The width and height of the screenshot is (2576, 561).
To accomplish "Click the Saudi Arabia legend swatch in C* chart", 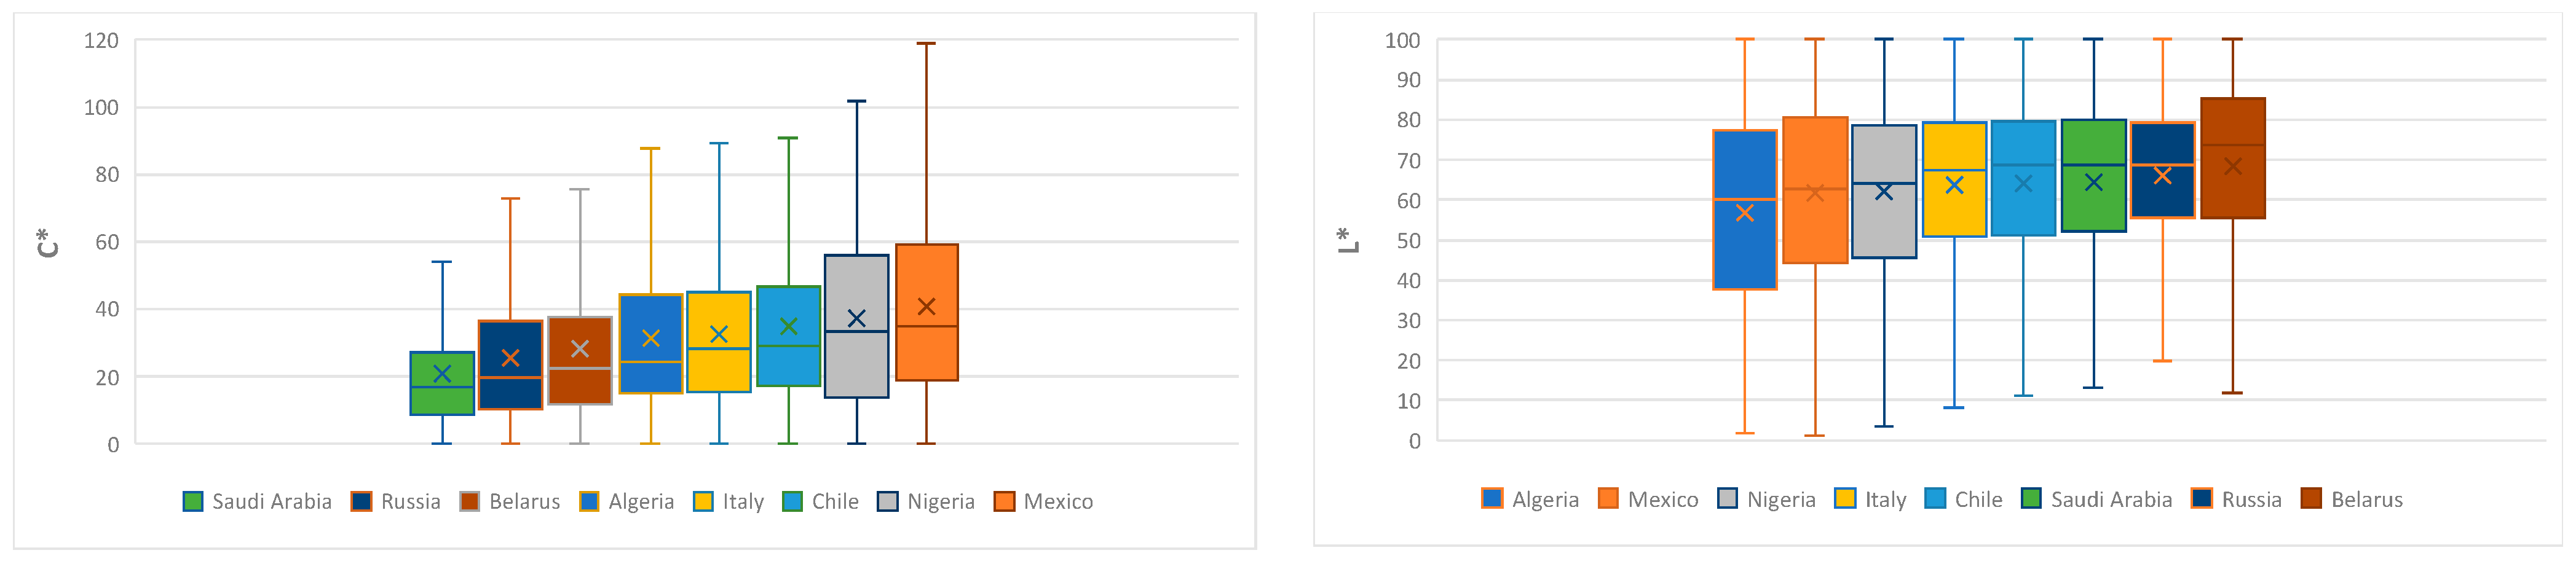I will coord(193,501).
